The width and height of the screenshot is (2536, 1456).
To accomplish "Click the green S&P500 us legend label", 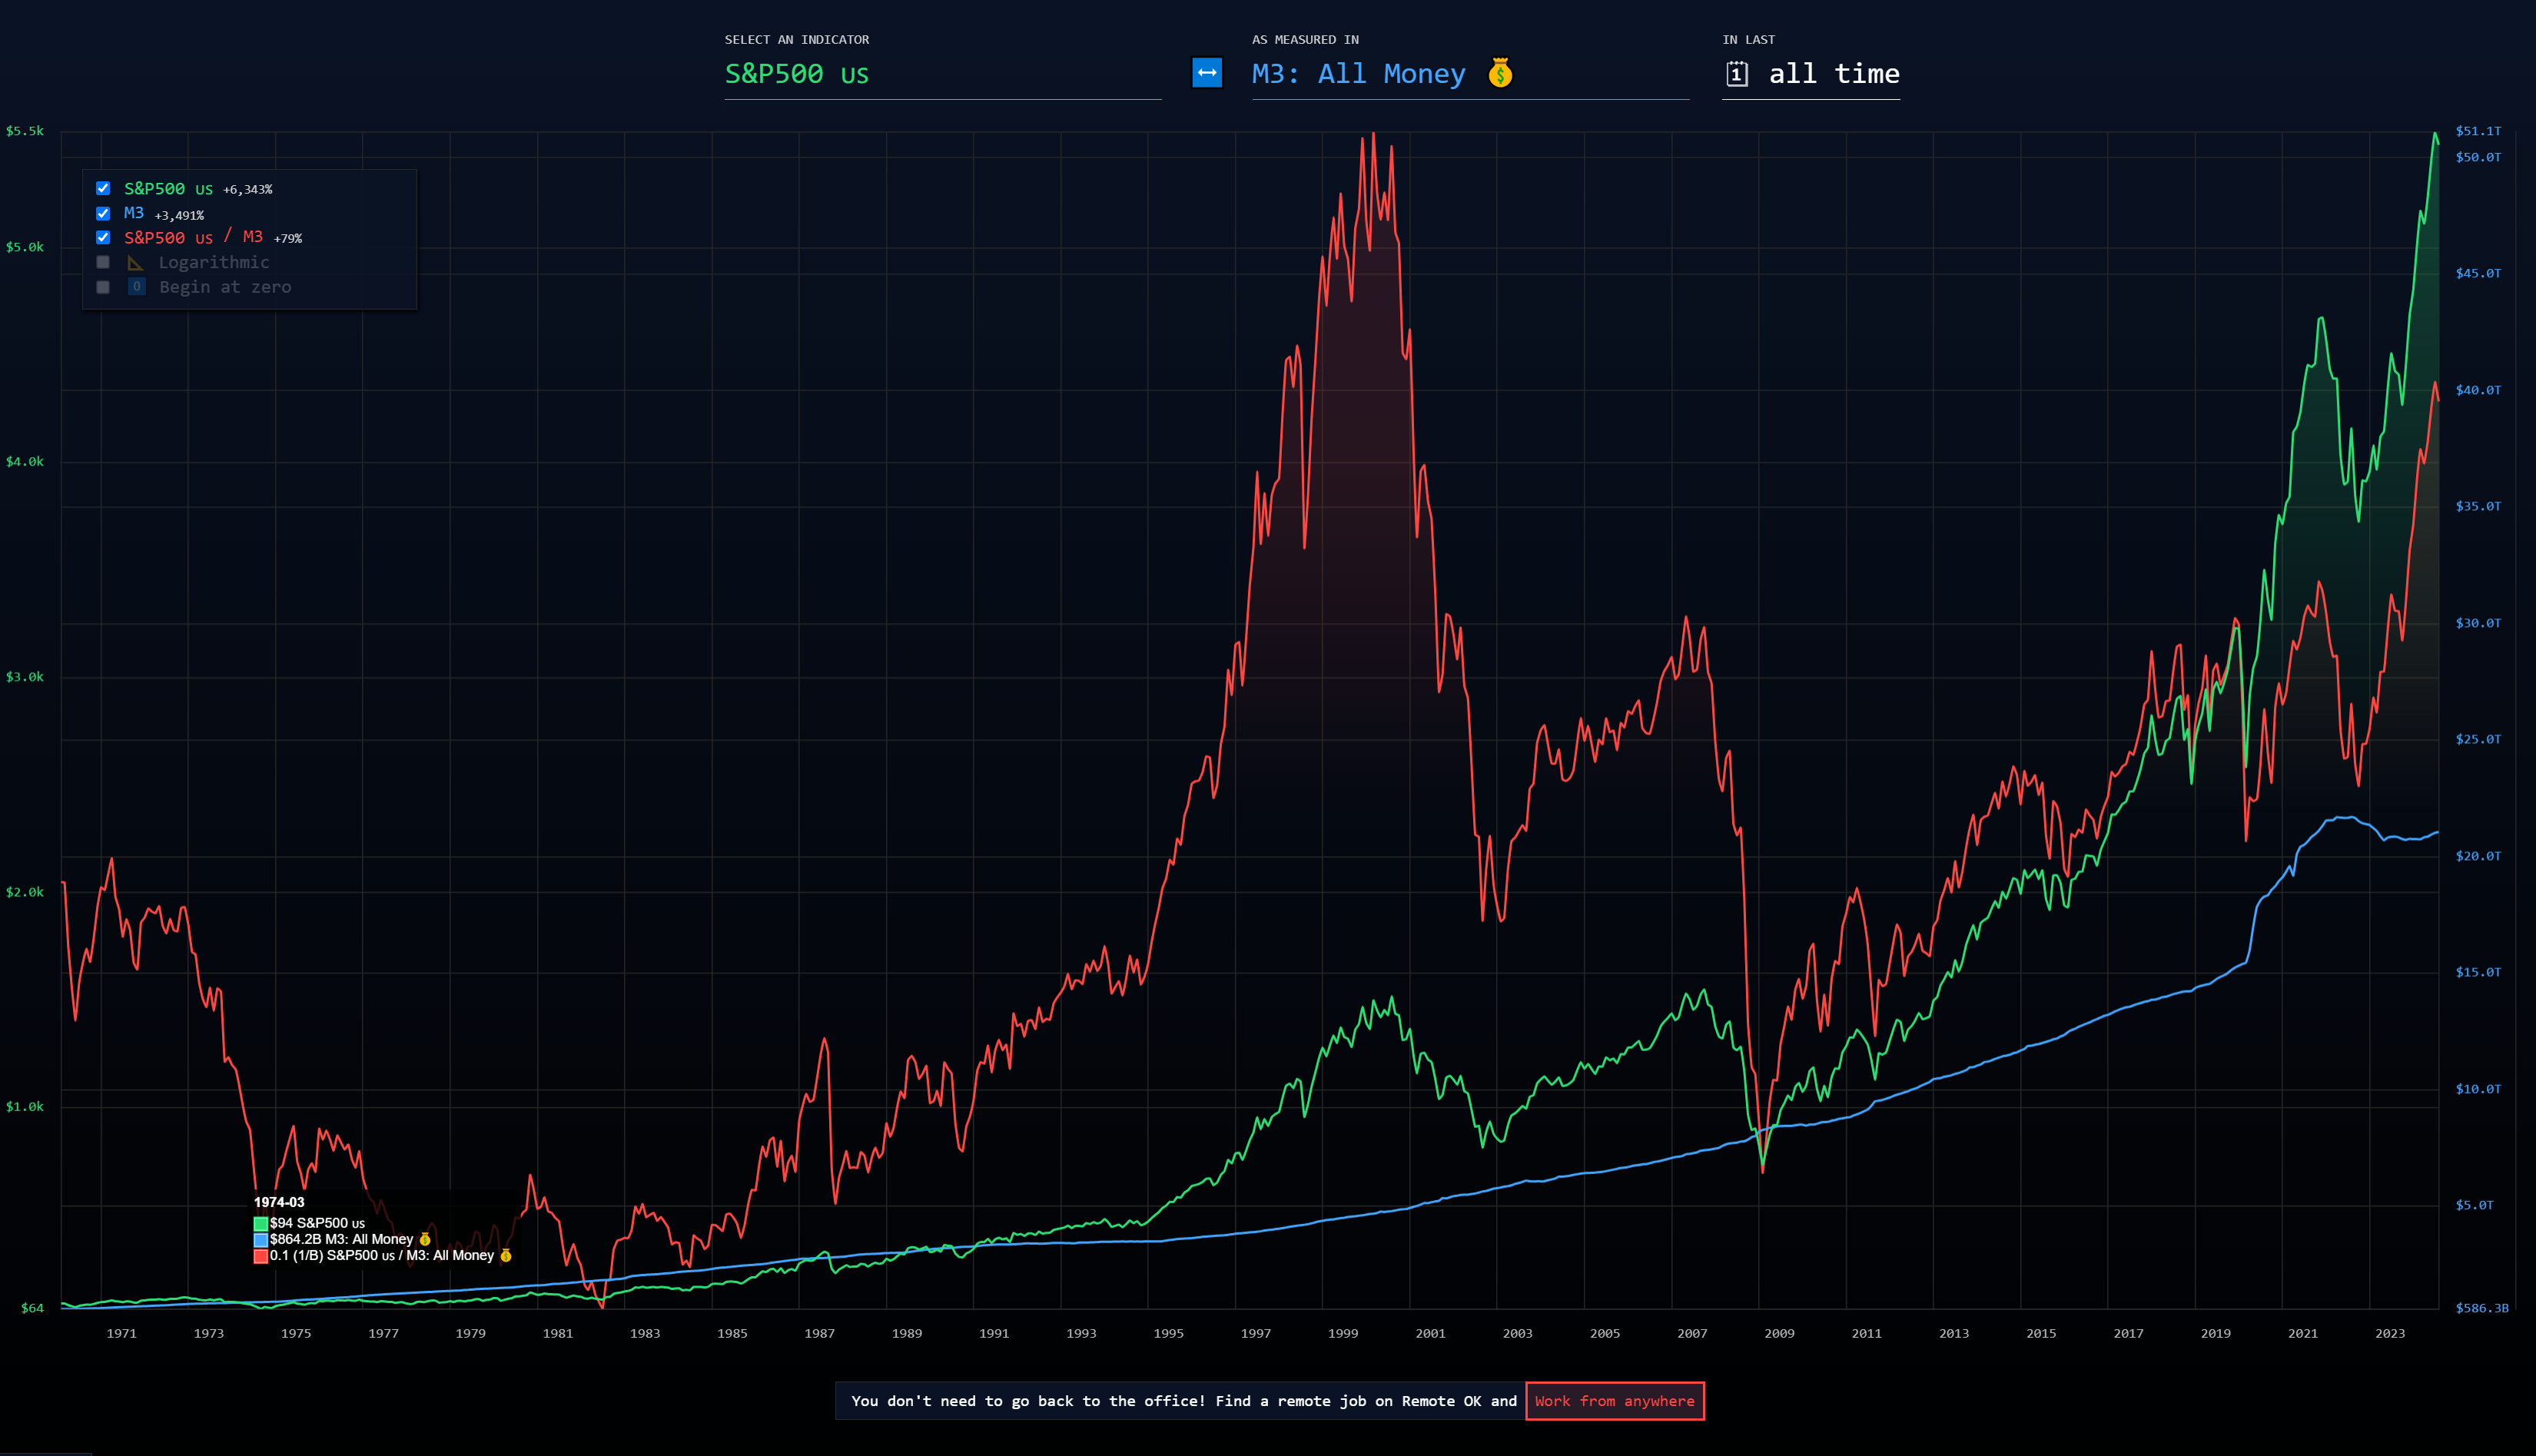I will click(168, 189).
